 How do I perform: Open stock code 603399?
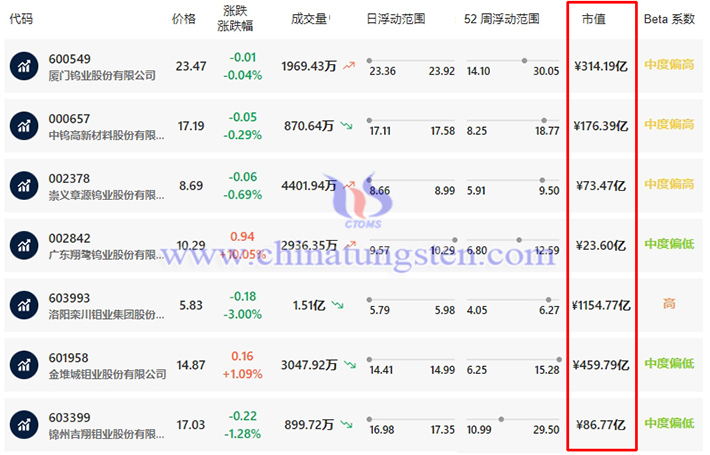coord(70,417)
